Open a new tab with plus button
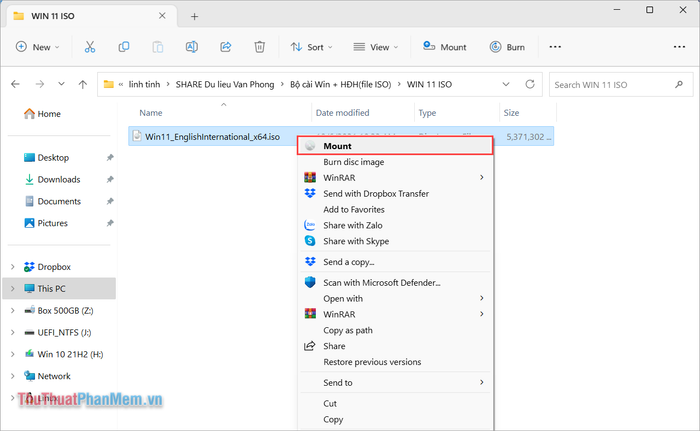 194,17
